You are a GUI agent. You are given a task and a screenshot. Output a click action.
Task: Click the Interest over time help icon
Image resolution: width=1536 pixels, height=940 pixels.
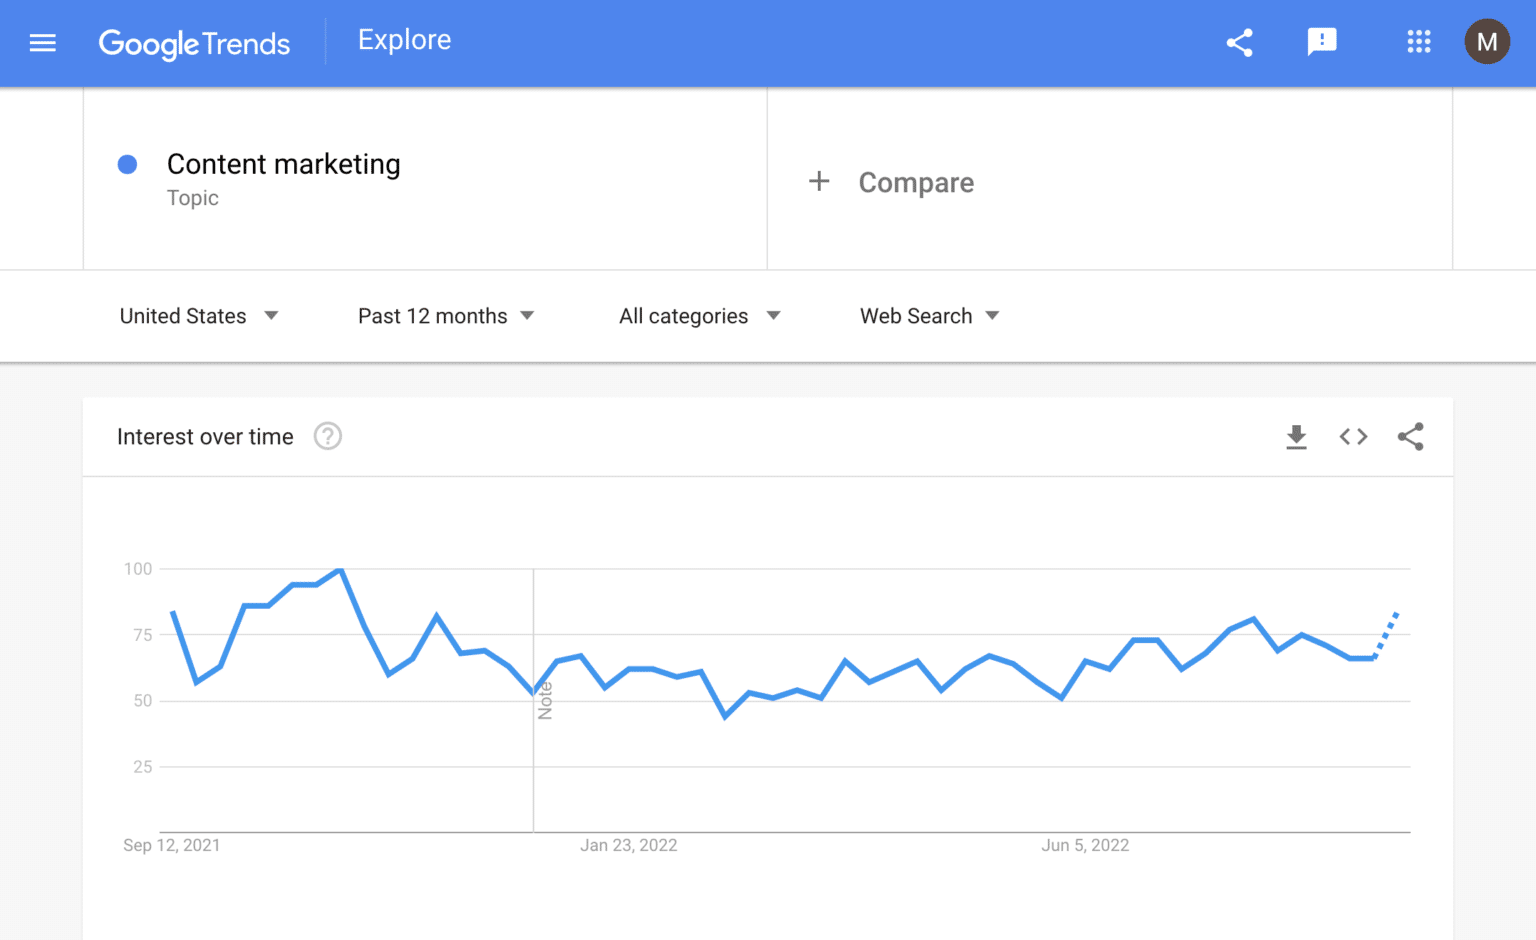tap(327, 436)
